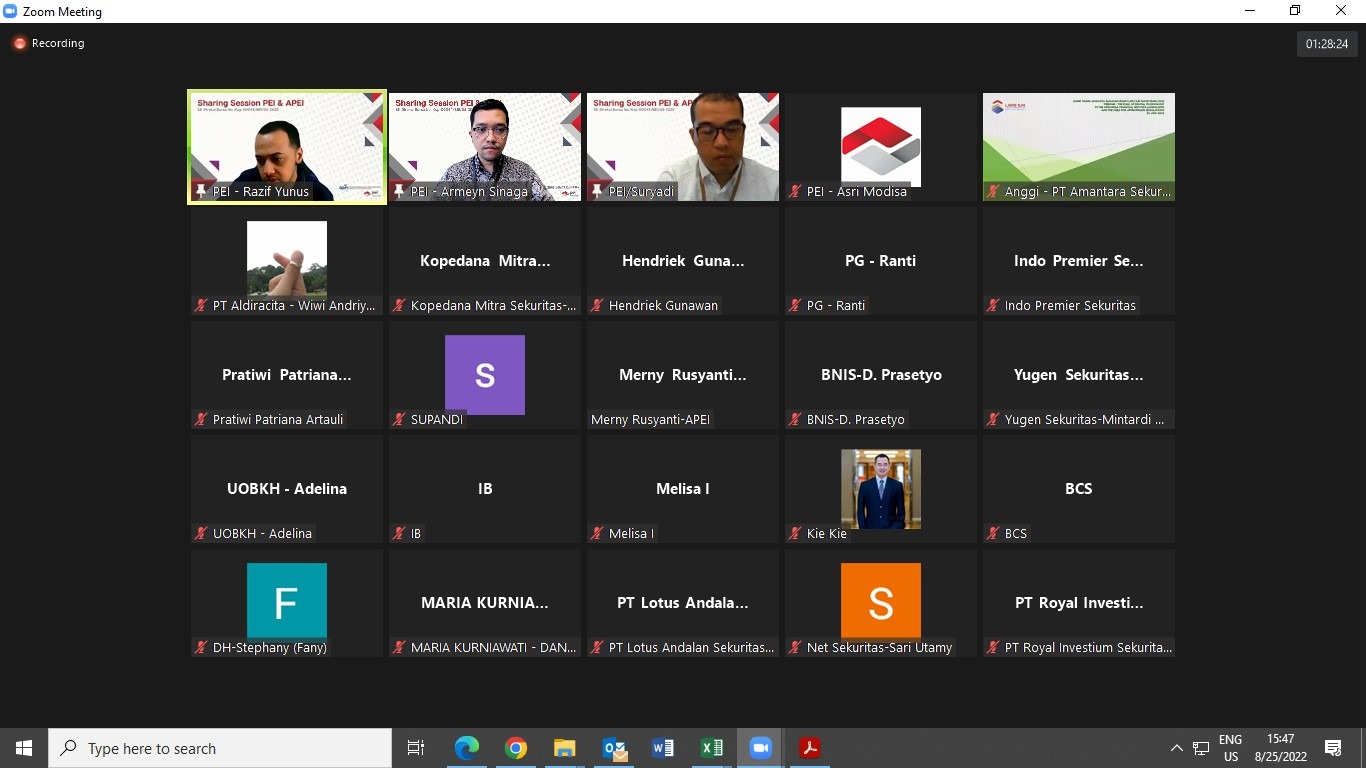This screenshot has width=1366, height=768.
Task: Click the muted mic icon on Kie Kie tile
Action: [796, 534]
